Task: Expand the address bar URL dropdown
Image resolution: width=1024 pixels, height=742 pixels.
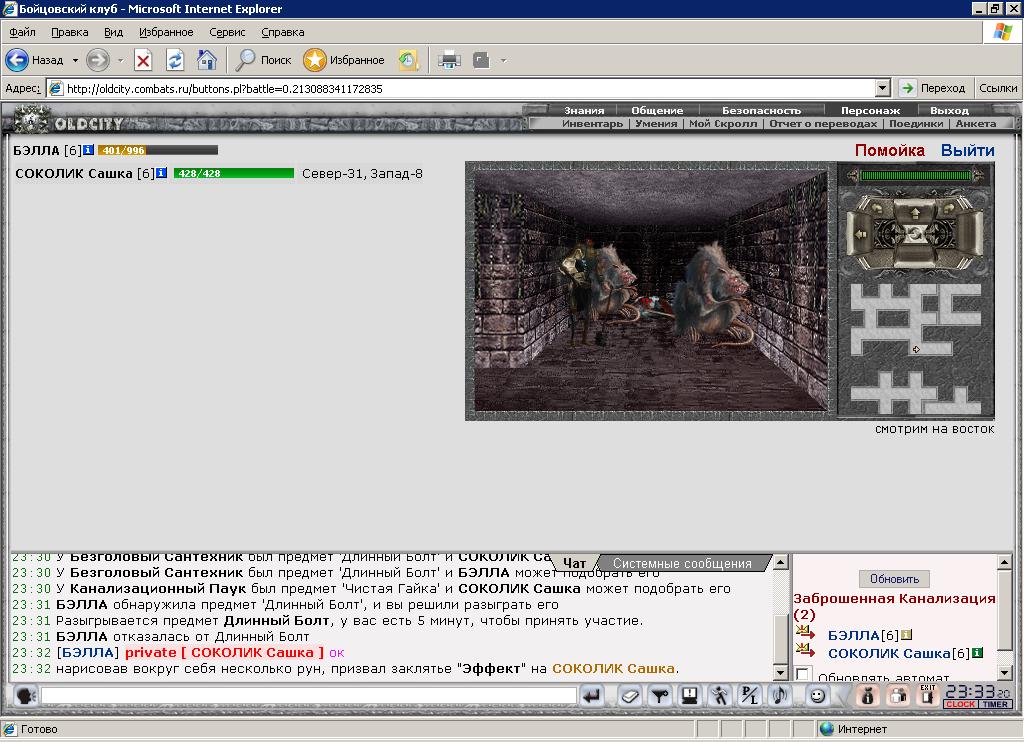Action: (x=882, y=88)
